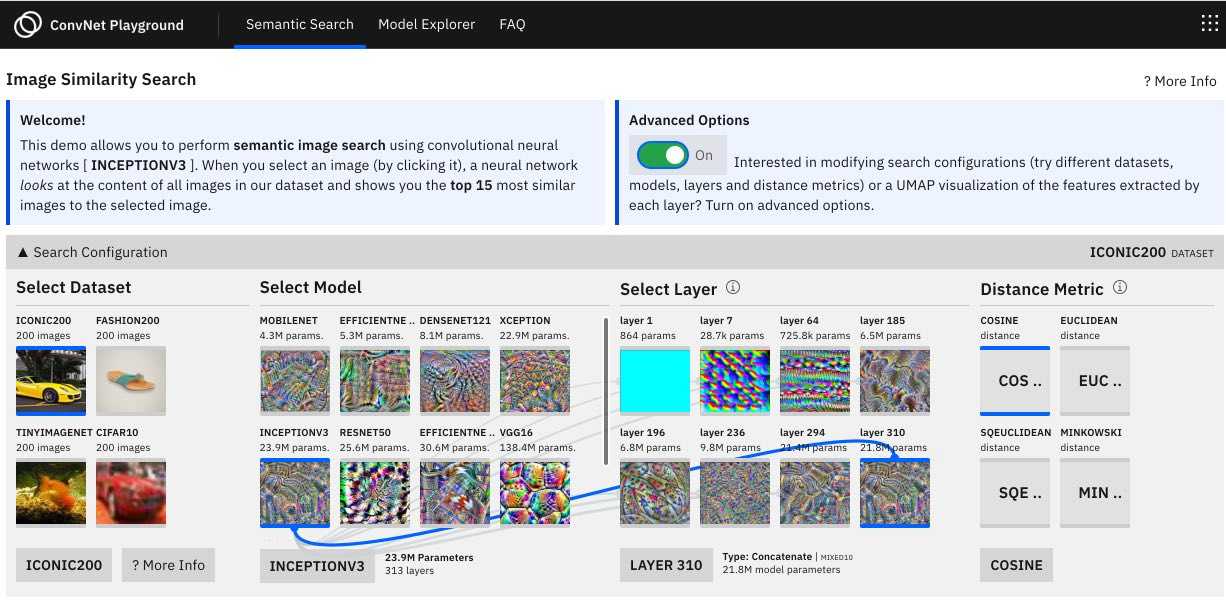Select the layer 7 visualization
Viewport: 1226px width, 605px height.
[x=734, y=380]
